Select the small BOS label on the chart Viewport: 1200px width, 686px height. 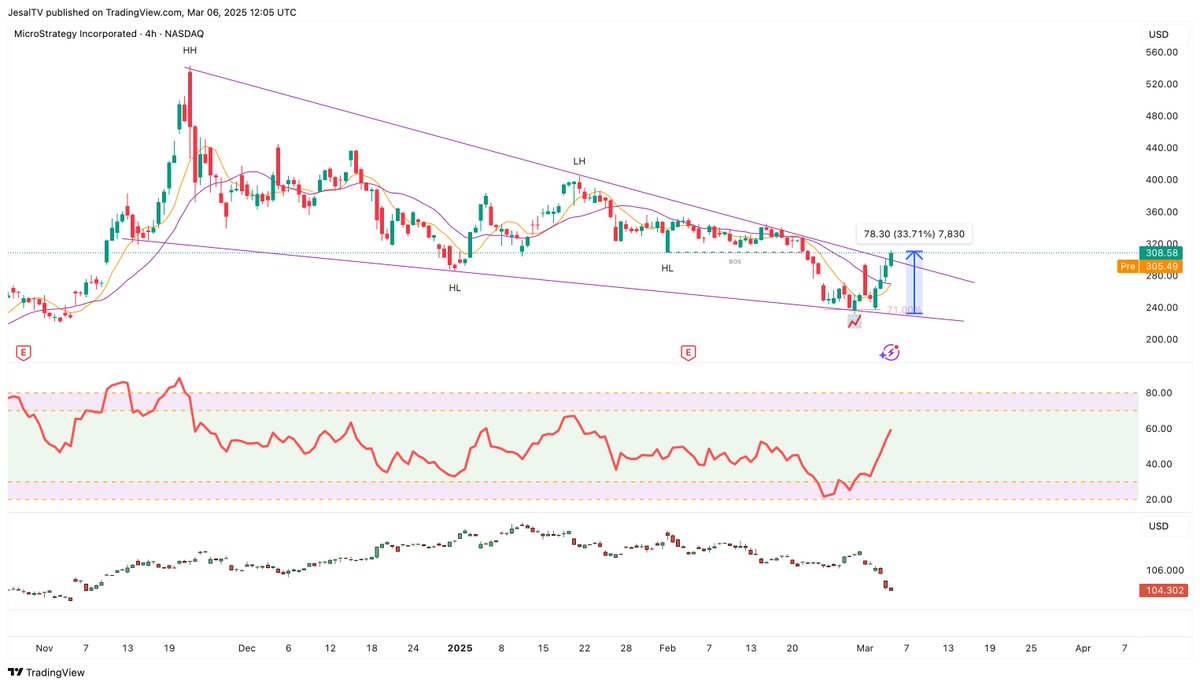734,261
